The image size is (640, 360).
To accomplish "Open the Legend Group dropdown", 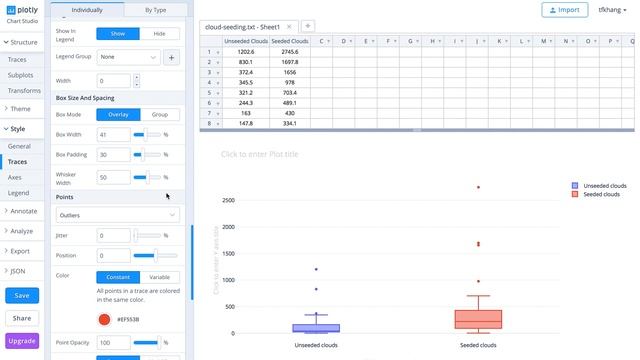I will pos(128,57).
